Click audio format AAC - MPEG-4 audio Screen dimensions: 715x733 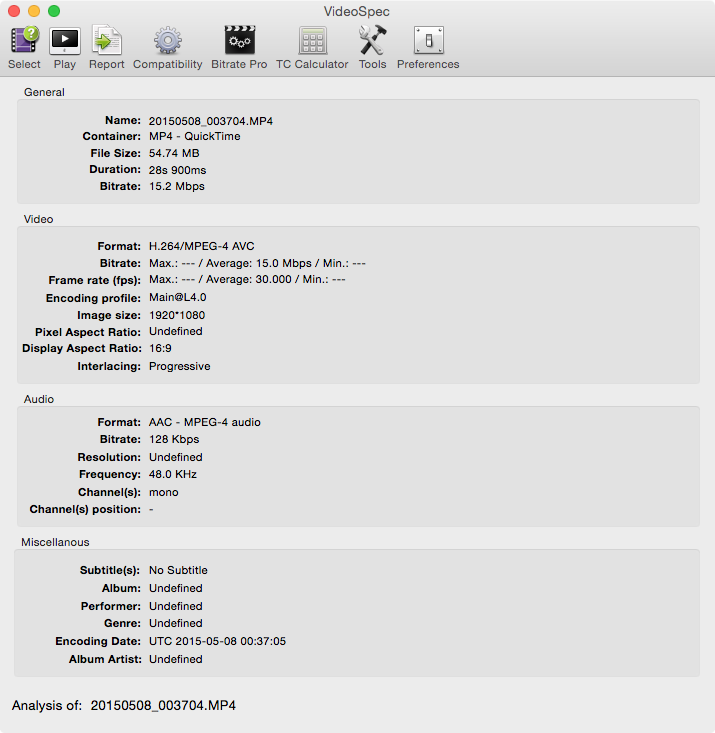tap(205, 422)
